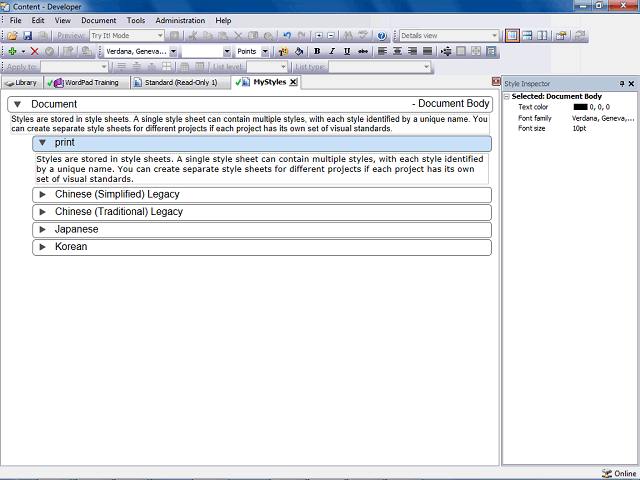
Task: Open the File menu
Action: pos(16,20)
